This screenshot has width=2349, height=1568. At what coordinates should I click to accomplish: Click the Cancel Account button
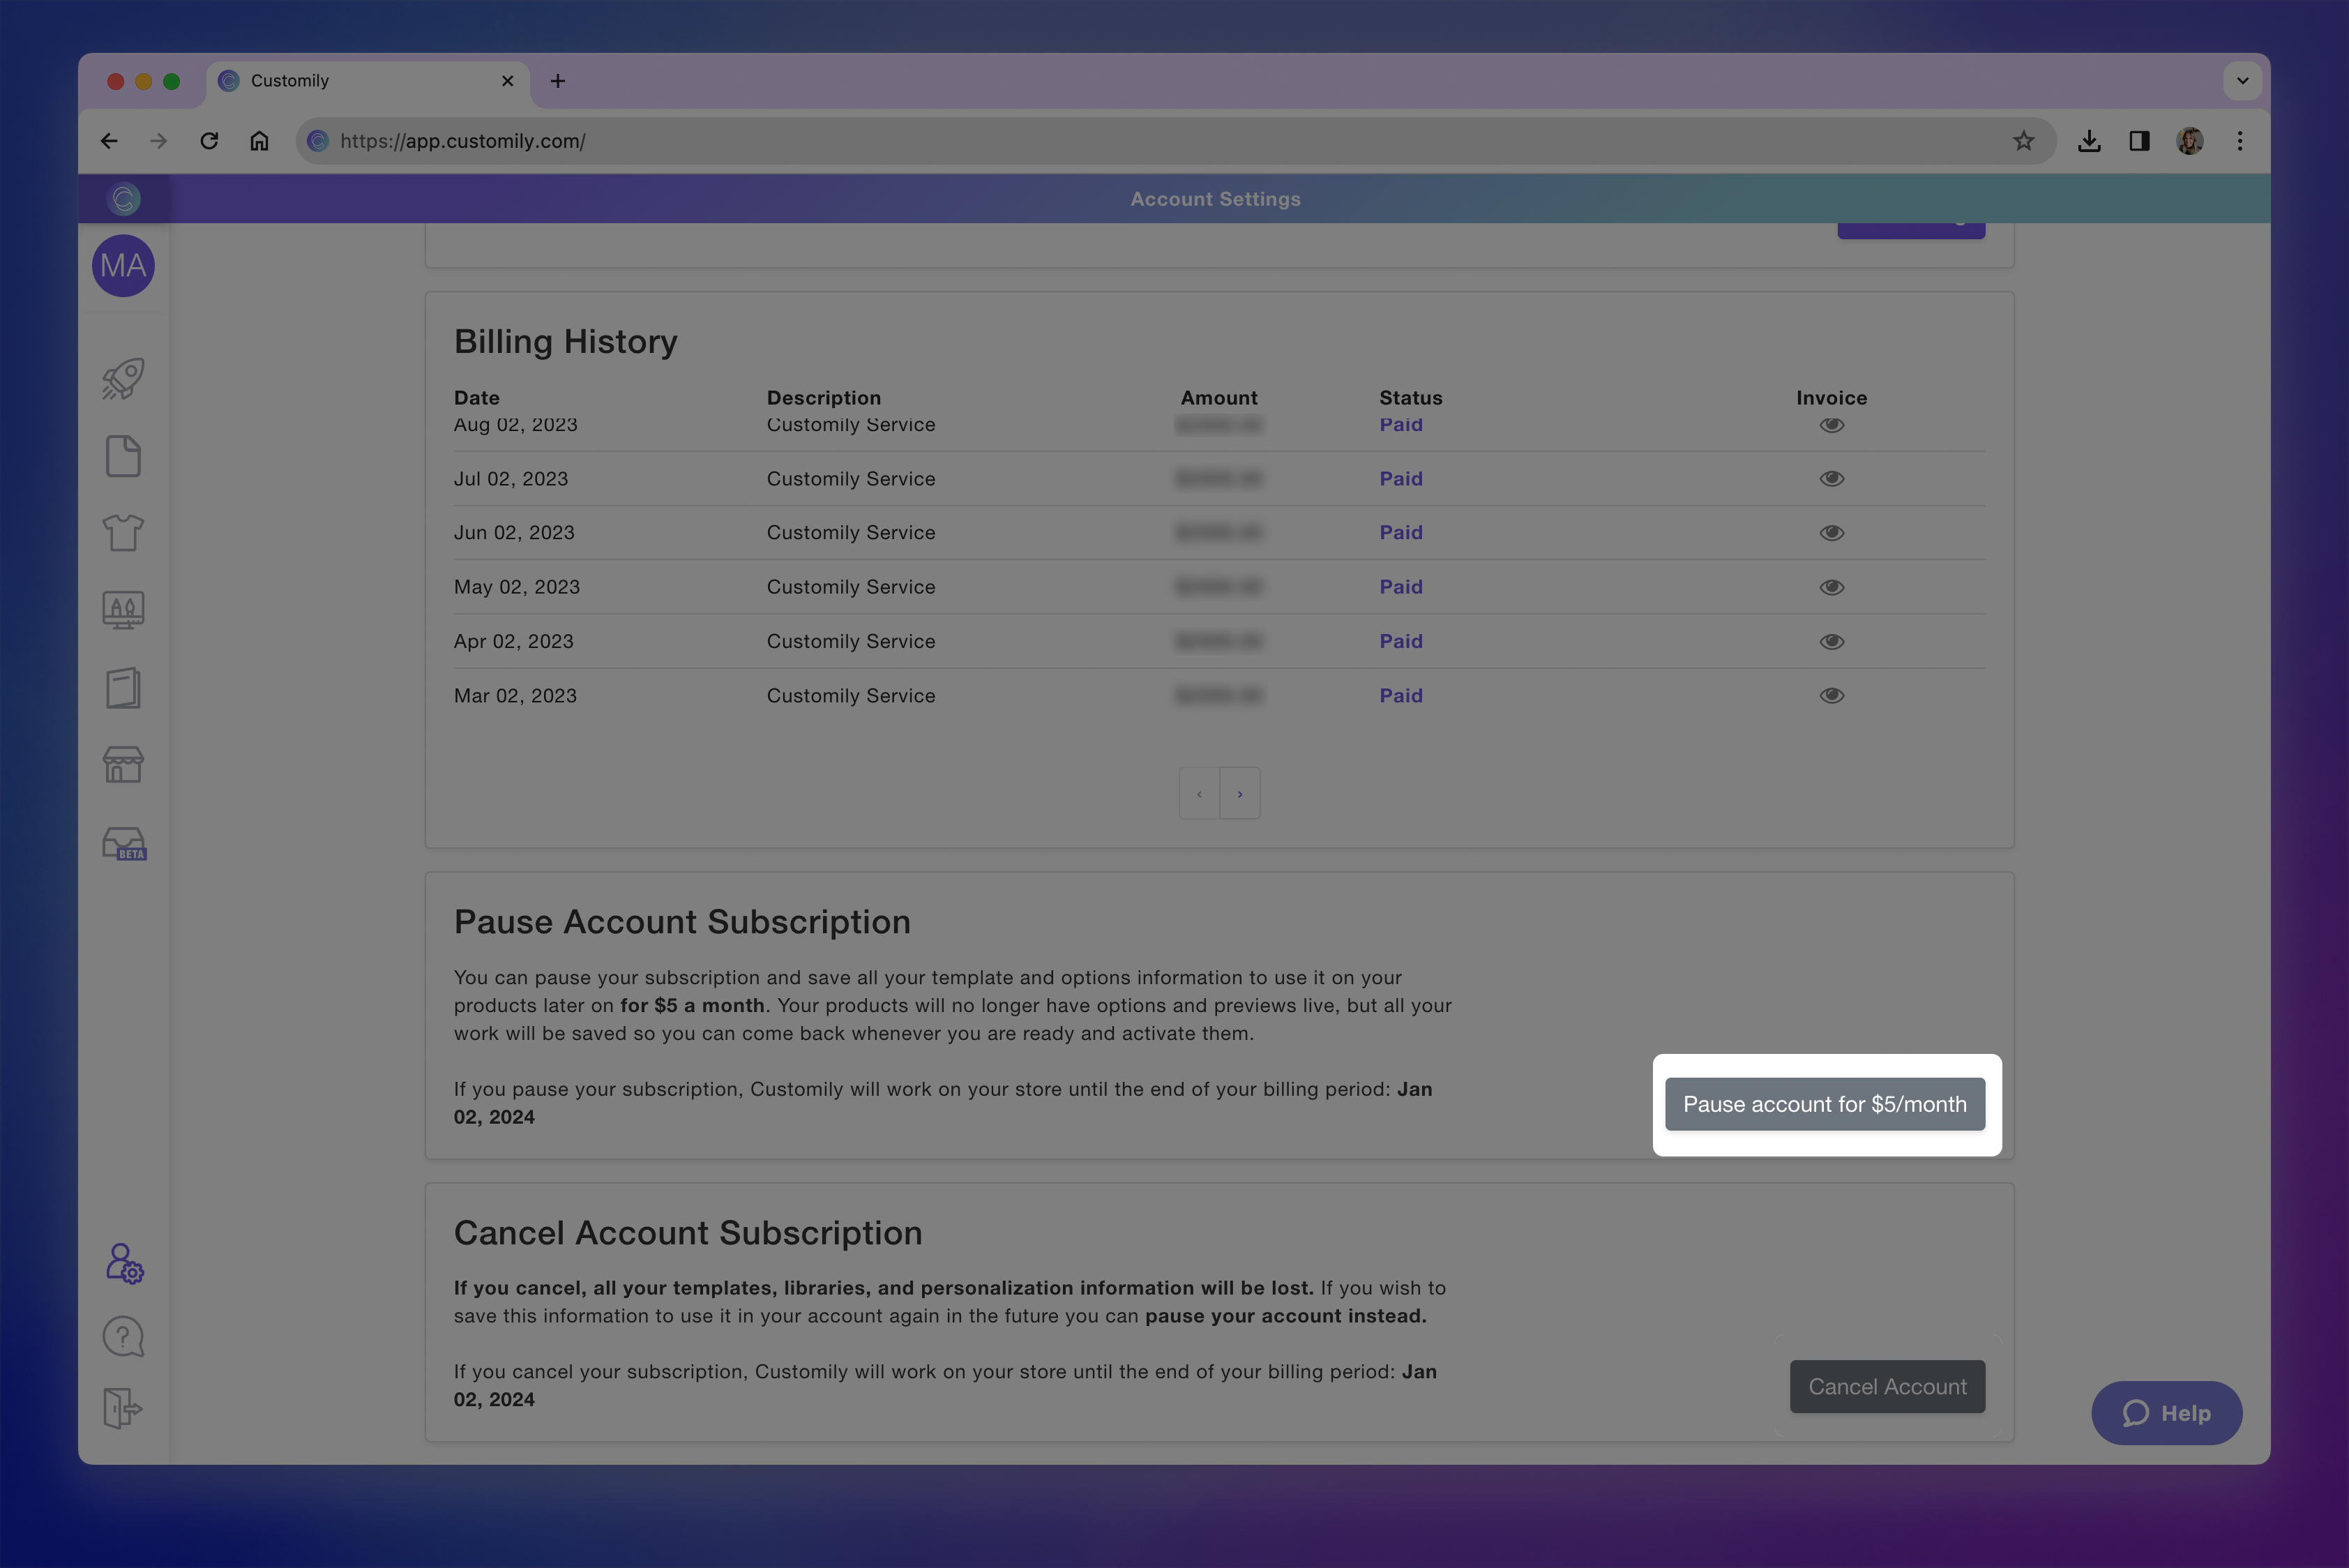click(1887, 1387)
